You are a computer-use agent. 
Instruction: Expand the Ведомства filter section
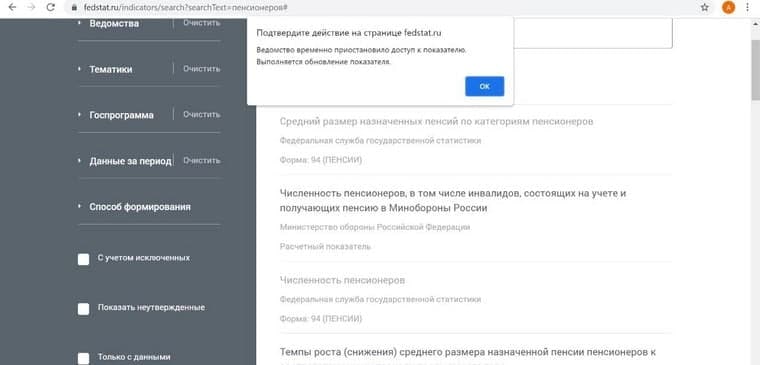pos(114,24)
